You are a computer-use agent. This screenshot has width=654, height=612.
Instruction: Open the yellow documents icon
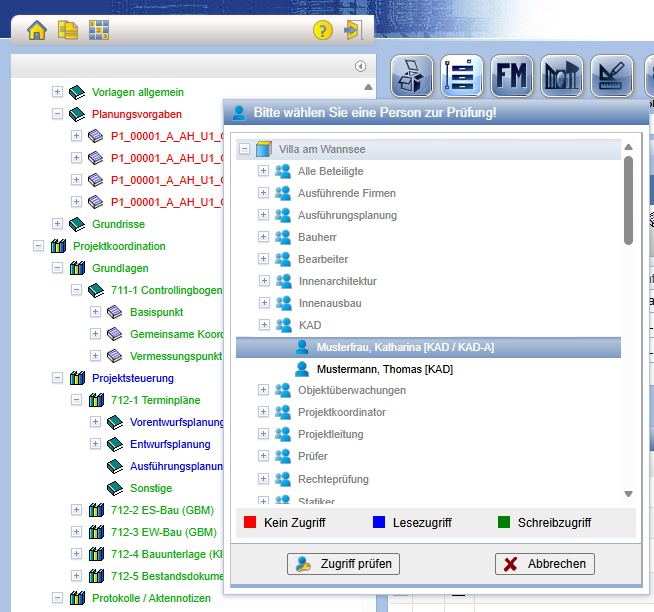68,30
